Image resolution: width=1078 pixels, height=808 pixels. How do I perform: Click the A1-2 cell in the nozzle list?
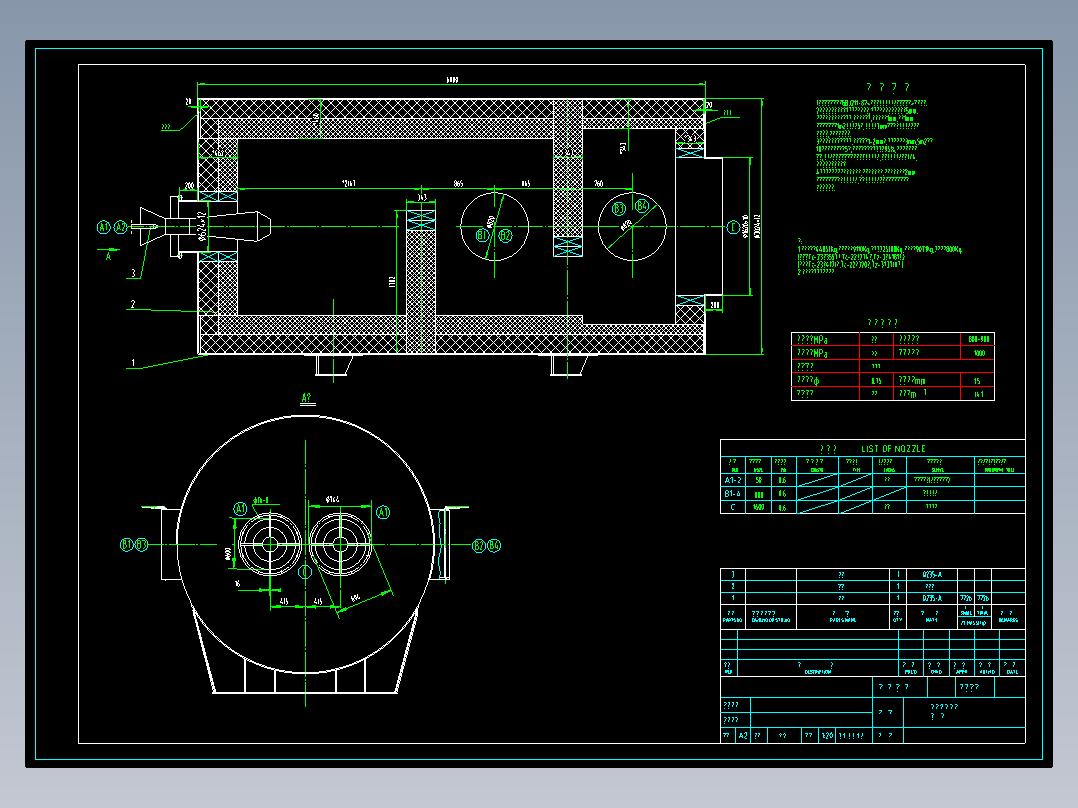click(x=733, y=480)
